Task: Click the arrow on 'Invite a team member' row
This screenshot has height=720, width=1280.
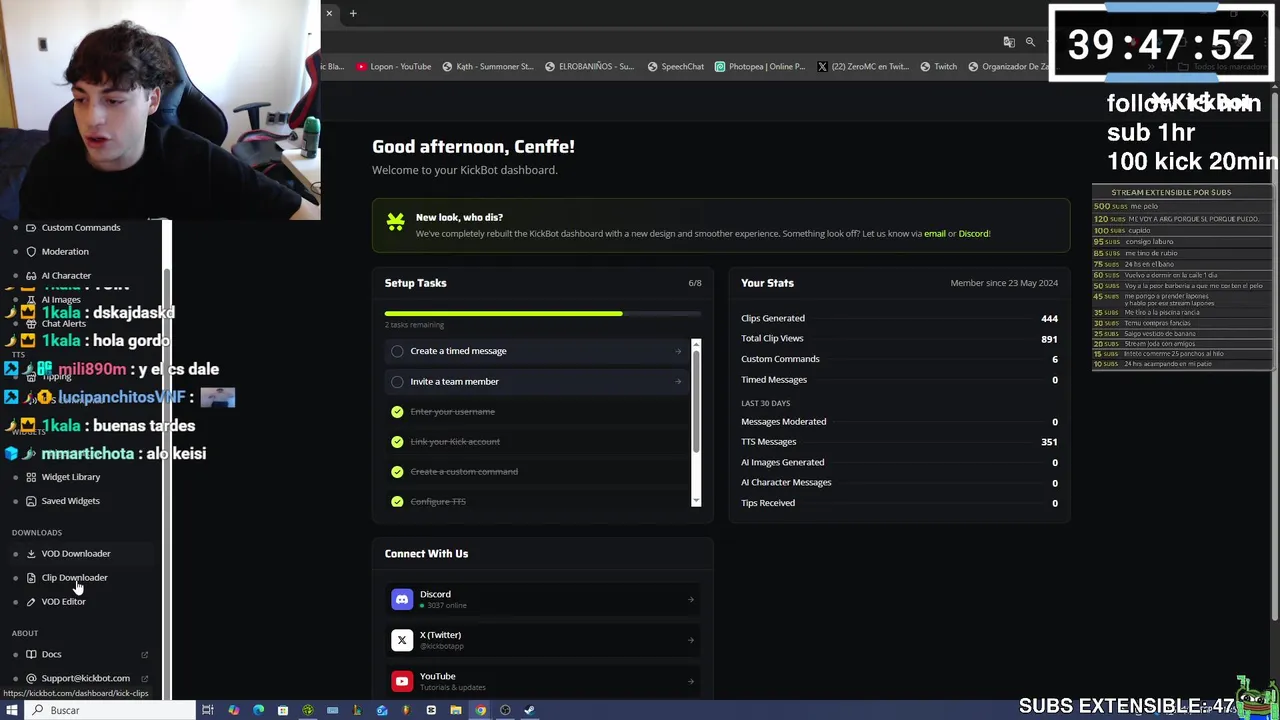Action: 678,381
